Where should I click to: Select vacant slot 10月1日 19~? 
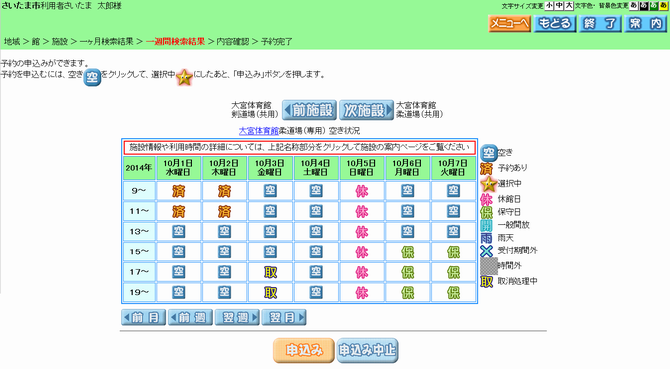179,293
